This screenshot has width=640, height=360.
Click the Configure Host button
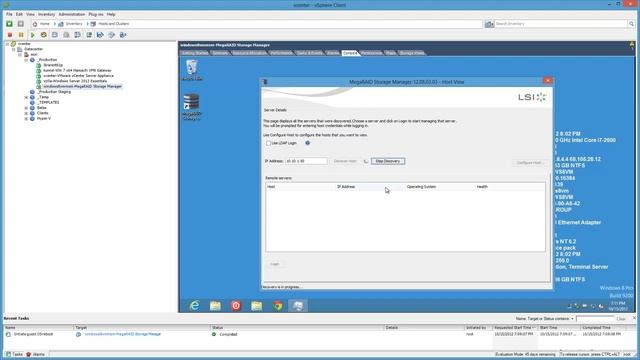[529, 163]
